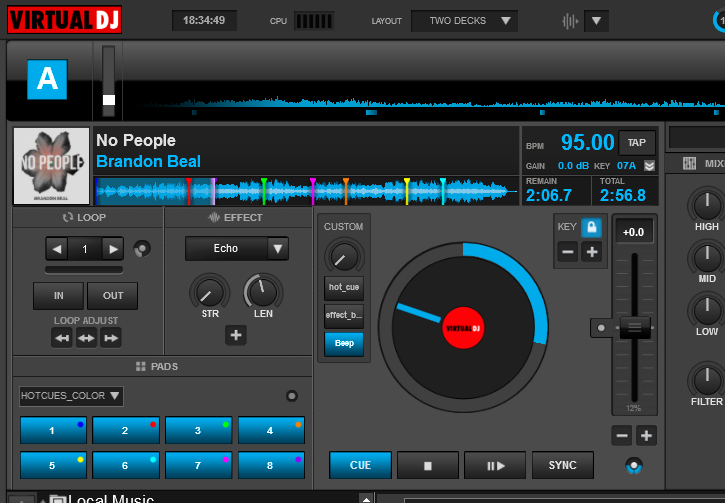Adjust the LOW EQ knob
725x503 pixels.
click(707, 310)
